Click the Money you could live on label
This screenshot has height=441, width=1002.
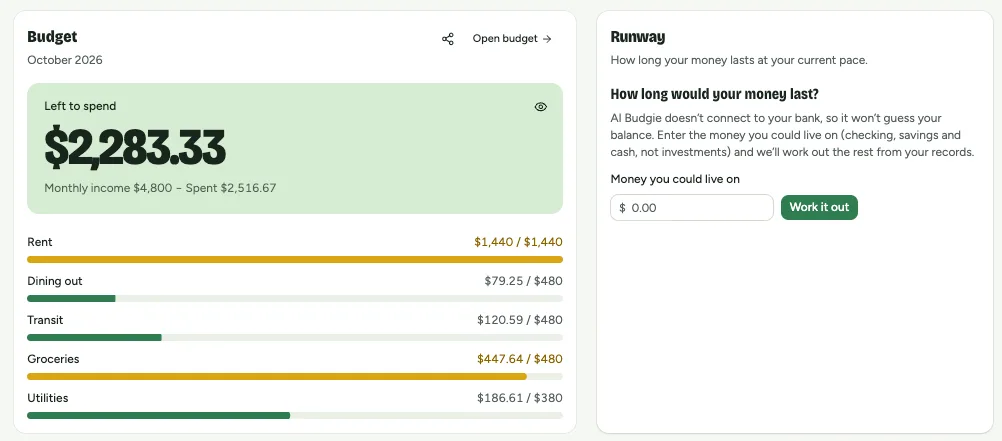[675, 179]
